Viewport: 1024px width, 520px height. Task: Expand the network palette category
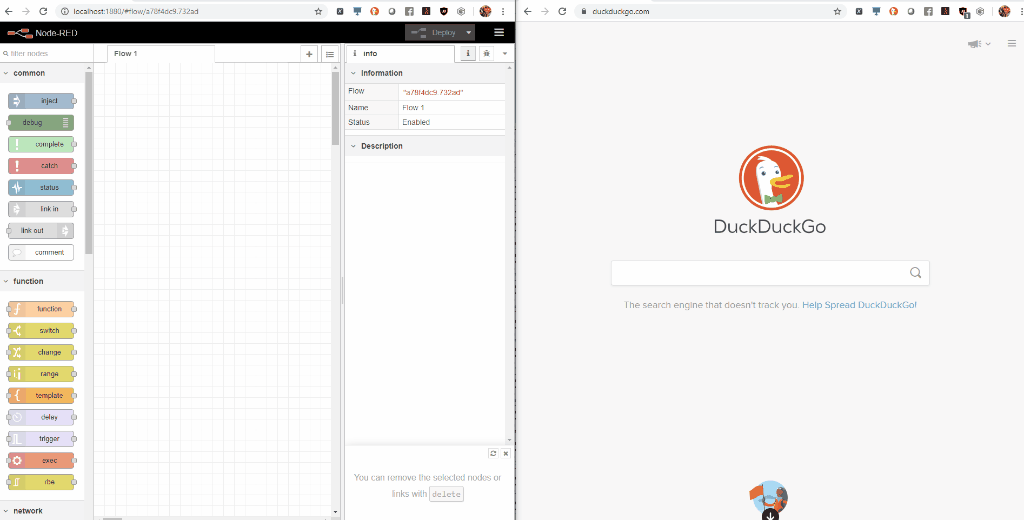27,511
